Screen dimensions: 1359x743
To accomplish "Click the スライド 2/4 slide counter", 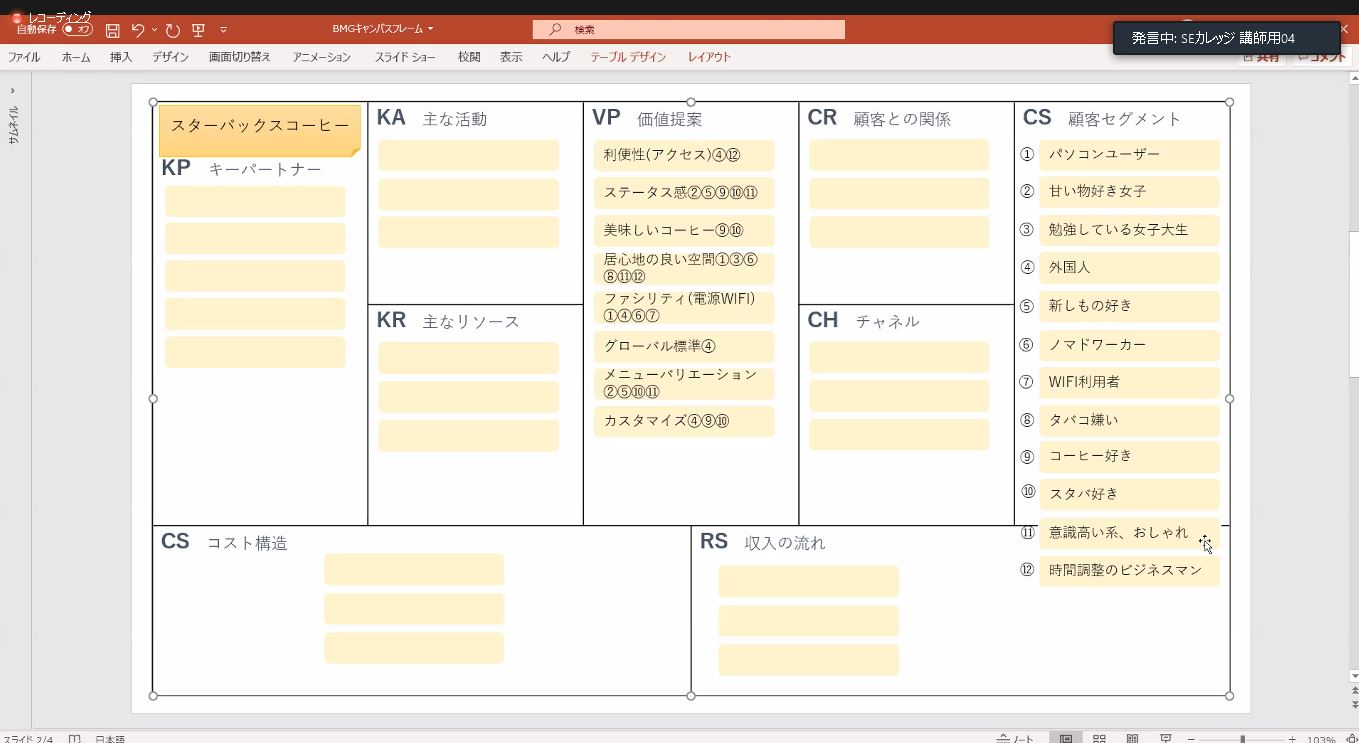I will [27, 739].
